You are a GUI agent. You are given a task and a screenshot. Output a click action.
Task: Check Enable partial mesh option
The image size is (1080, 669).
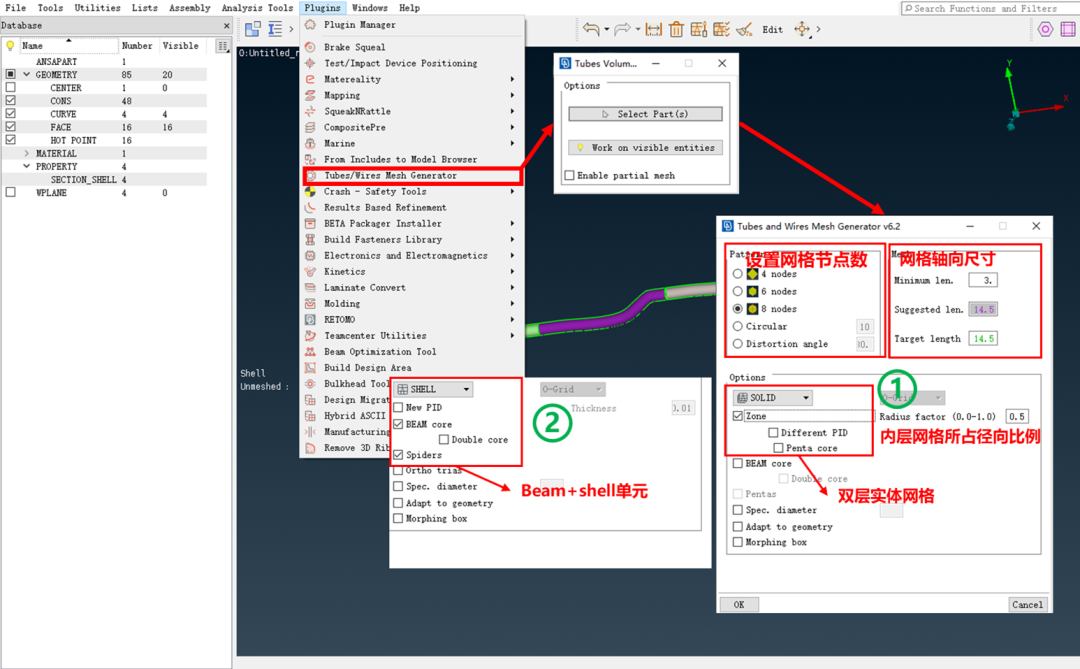click(570, 176)
